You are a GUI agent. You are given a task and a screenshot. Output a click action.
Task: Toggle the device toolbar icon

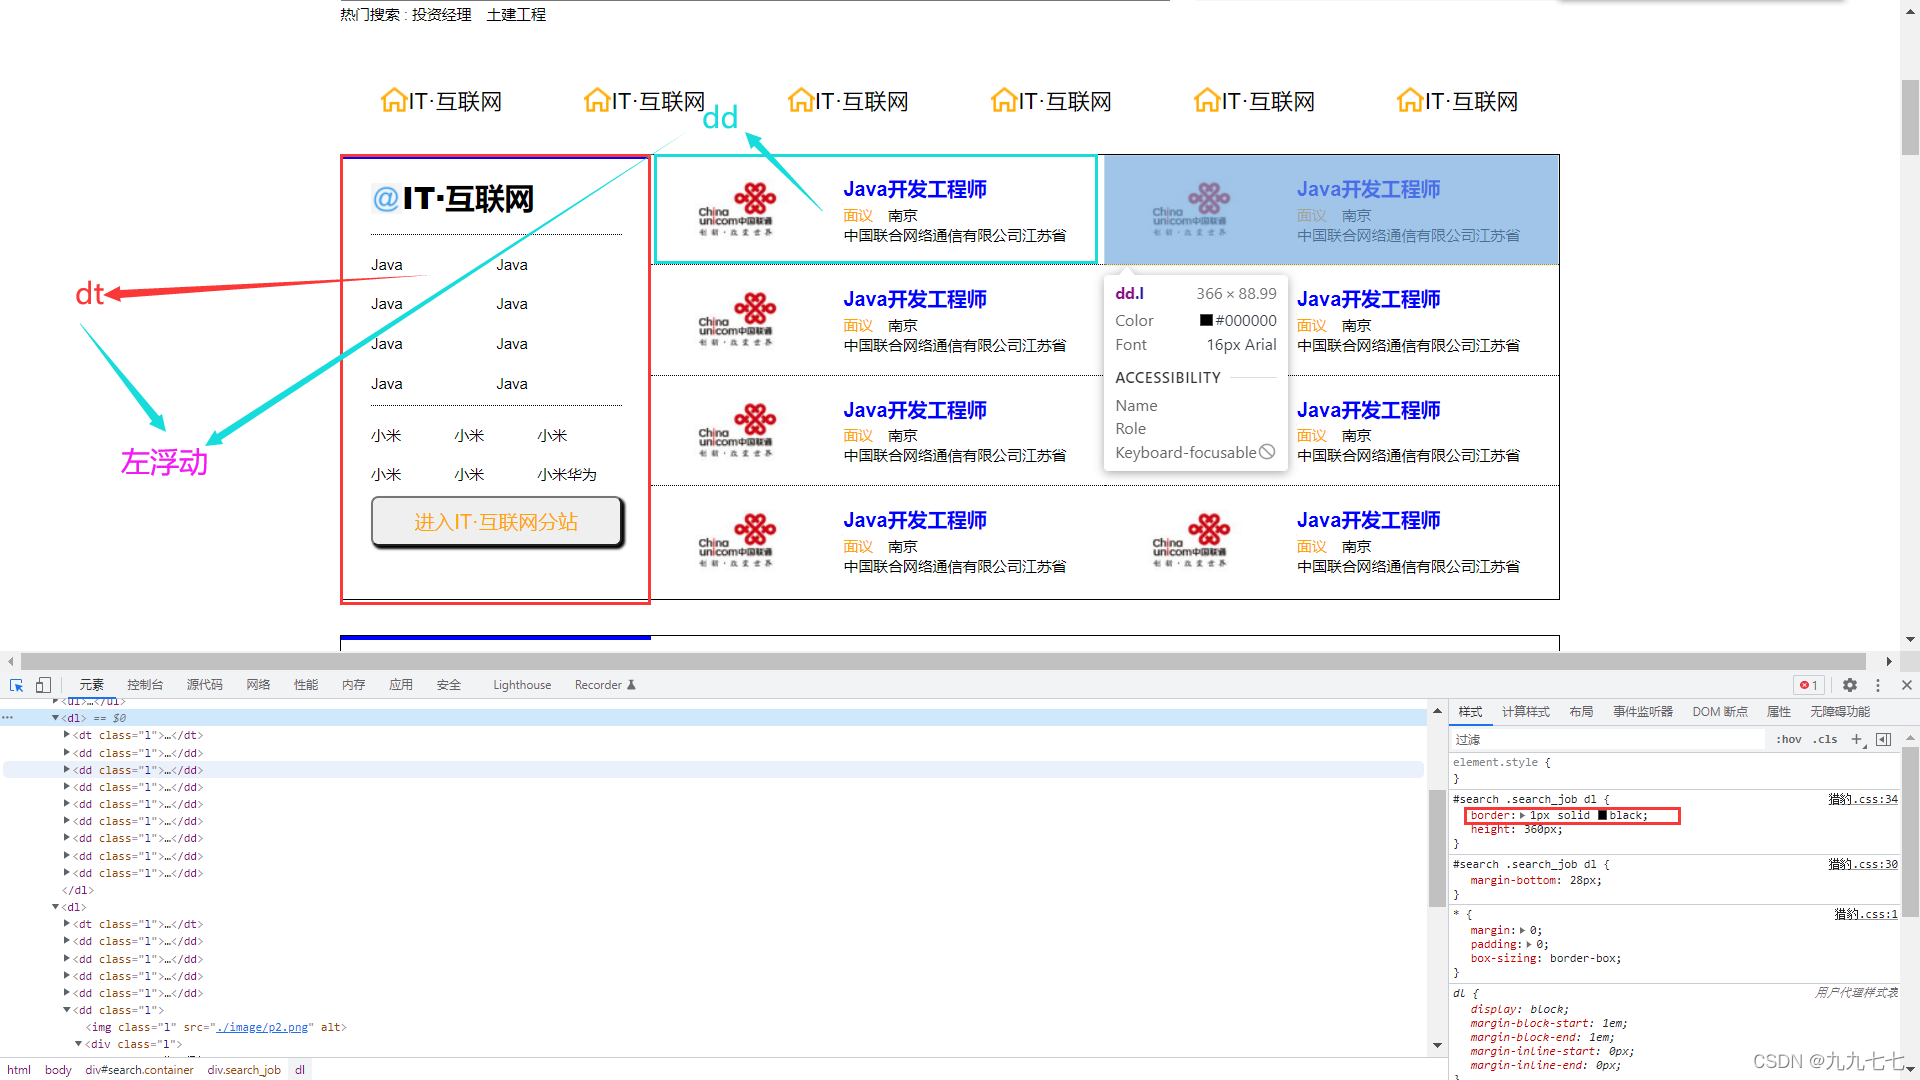click(x=43, y=685)
